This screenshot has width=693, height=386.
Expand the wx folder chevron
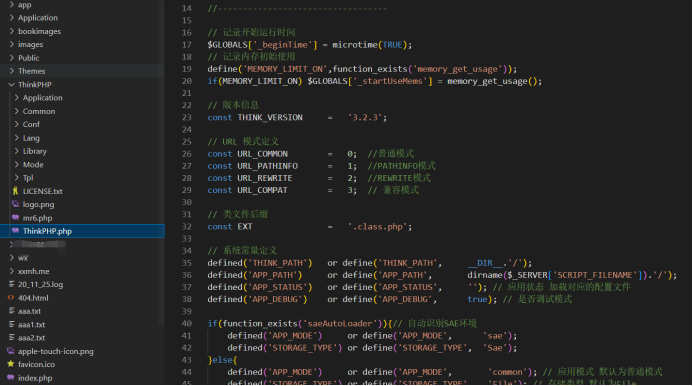click(x=11, y=257)
